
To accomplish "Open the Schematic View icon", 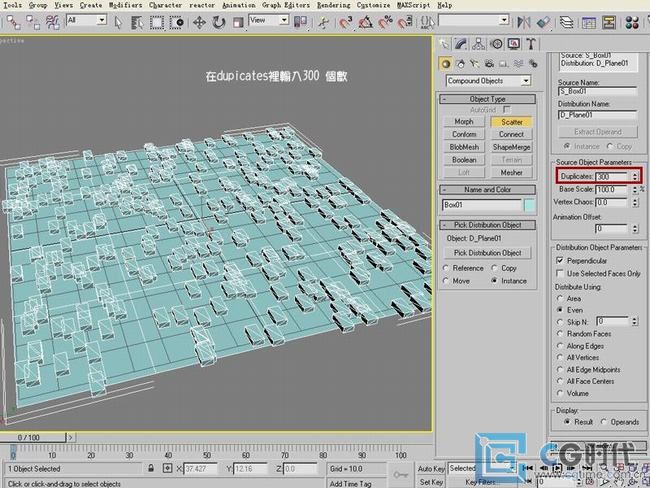I will click(609, 22).
